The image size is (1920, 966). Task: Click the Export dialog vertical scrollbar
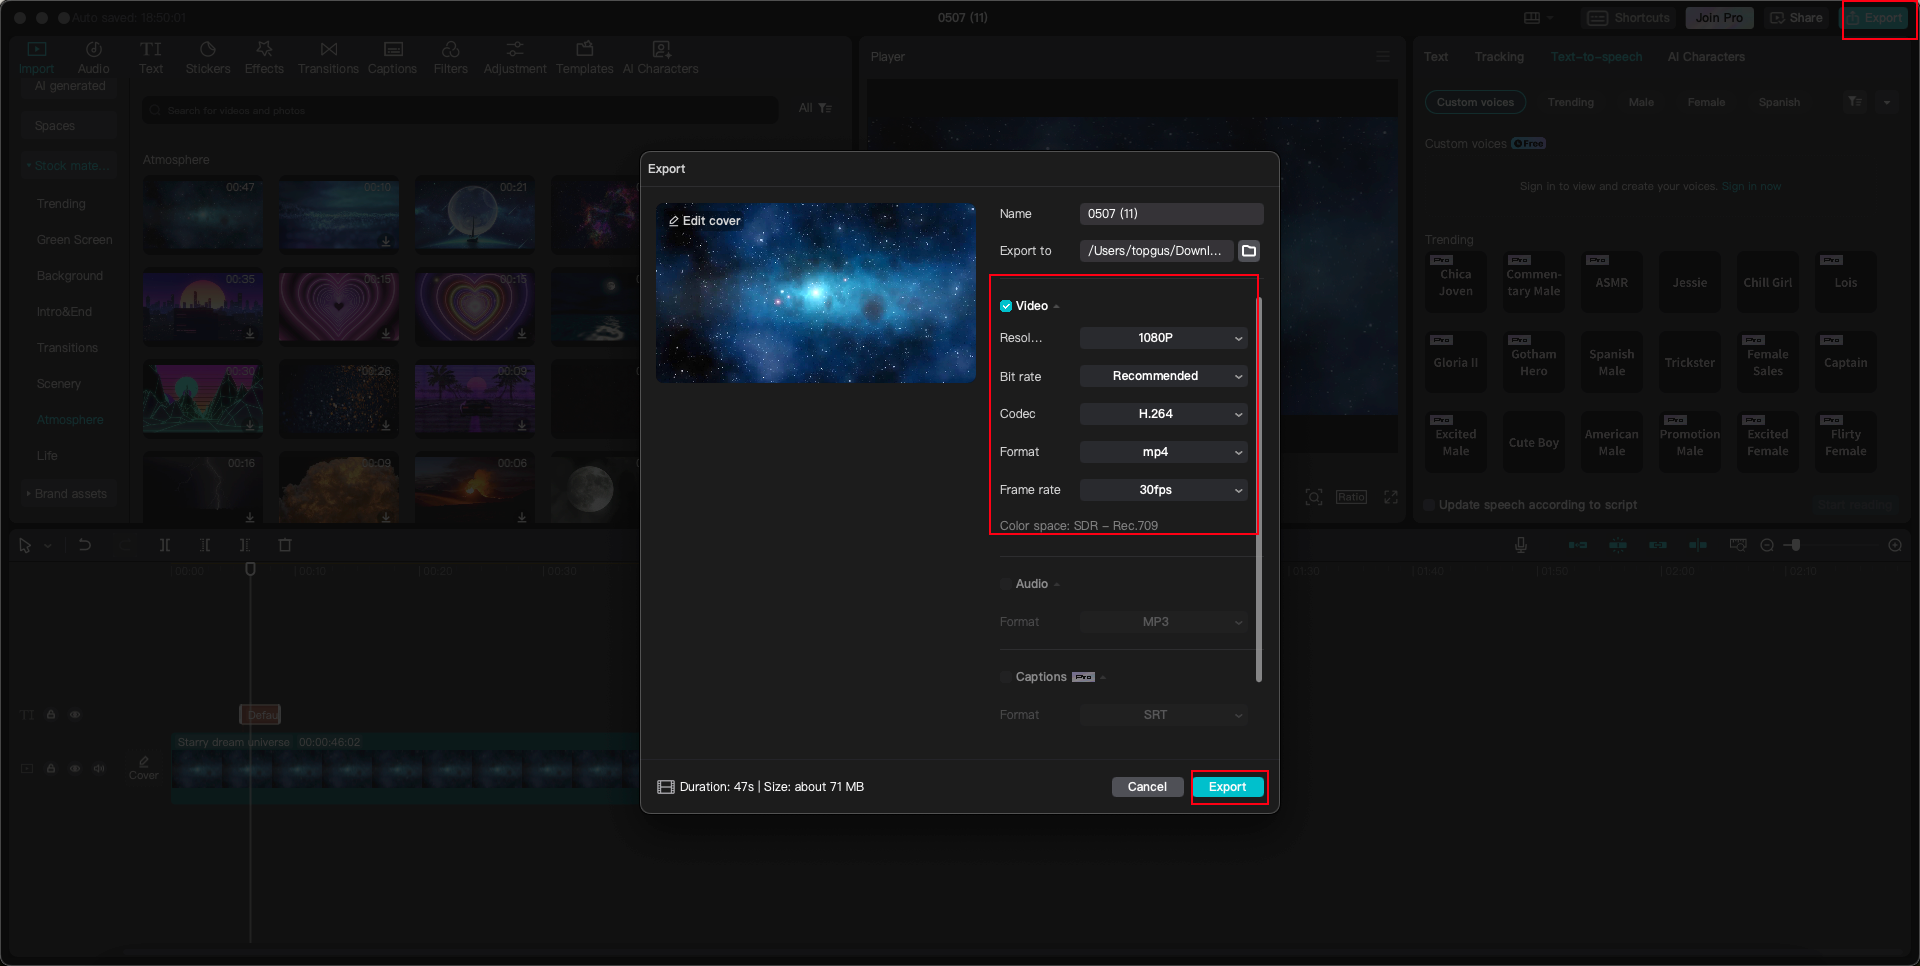point(1258,490)
